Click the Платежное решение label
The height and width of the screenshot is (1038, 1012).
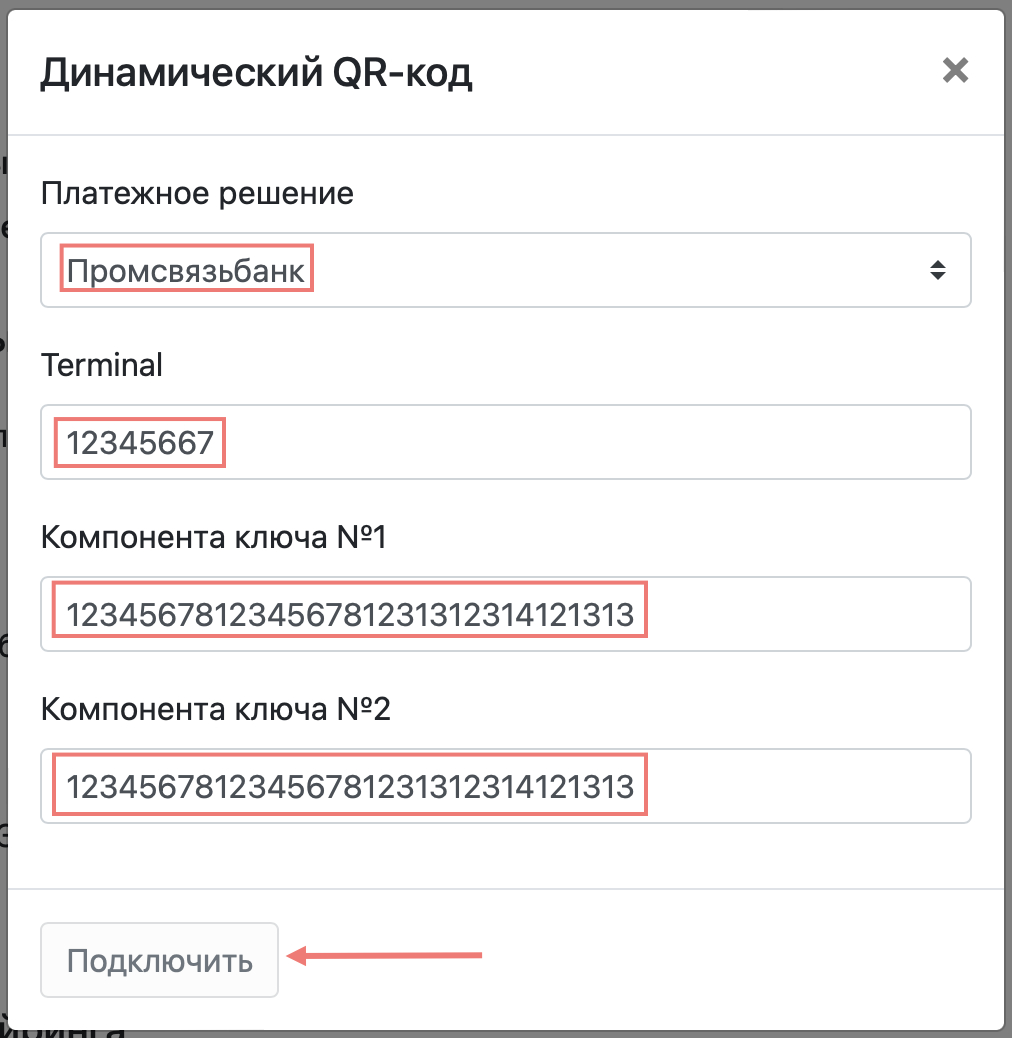(x=197, y=193)
